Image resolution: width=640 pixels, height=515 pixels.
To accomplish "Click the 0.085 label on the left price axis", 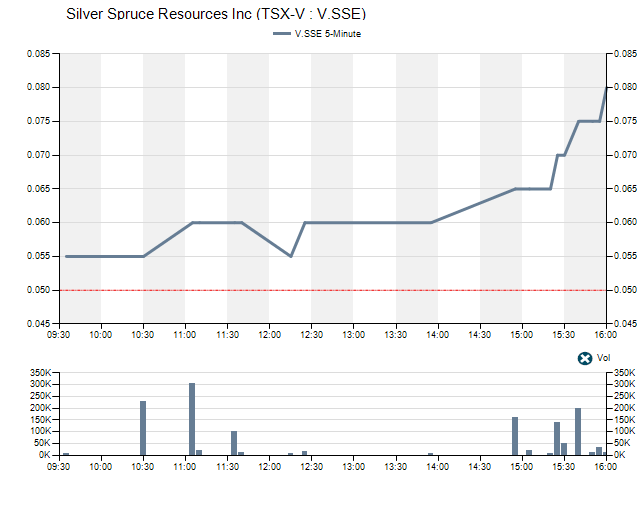I will point(37,54).
